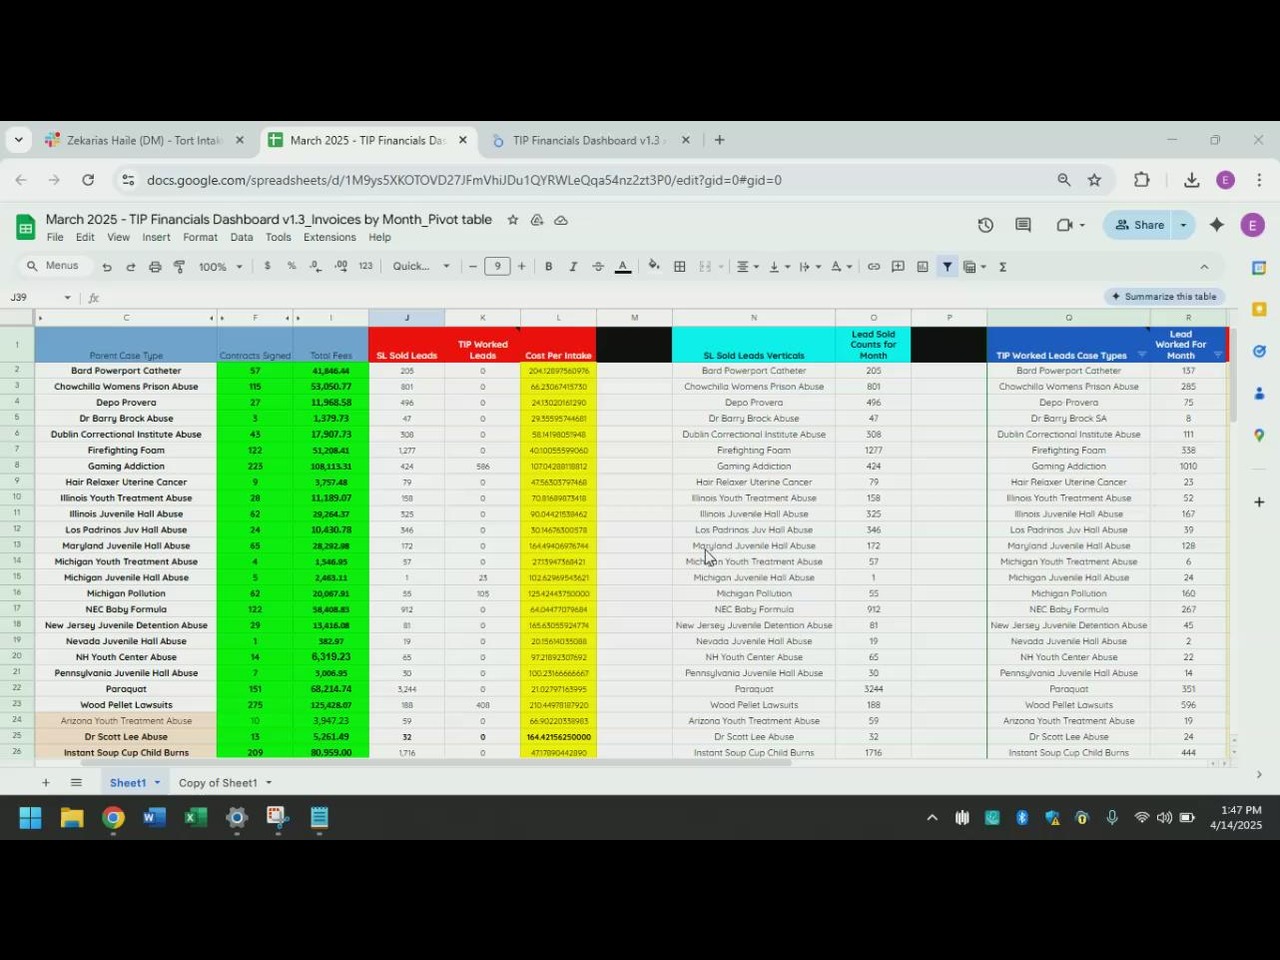Open the fill color bucket
Viewport: 1280px width, 960px height.
pyautogui.click(x=654, y=266)
